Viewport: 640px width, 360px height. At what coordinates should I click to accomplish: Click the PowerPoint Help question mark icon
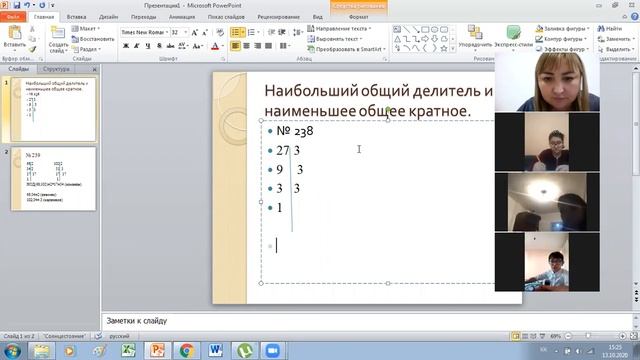(635, 17)
